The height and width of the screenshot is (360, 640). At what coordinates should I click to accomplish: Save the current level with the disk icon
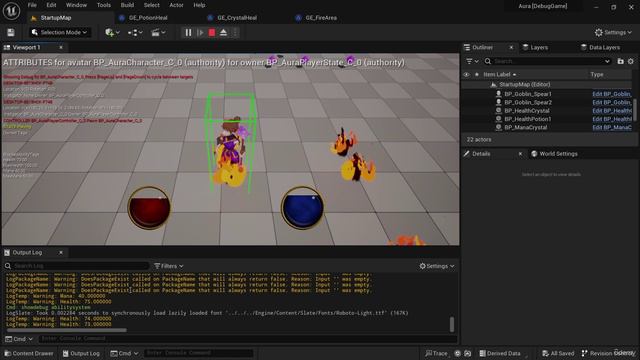(11, 33)
